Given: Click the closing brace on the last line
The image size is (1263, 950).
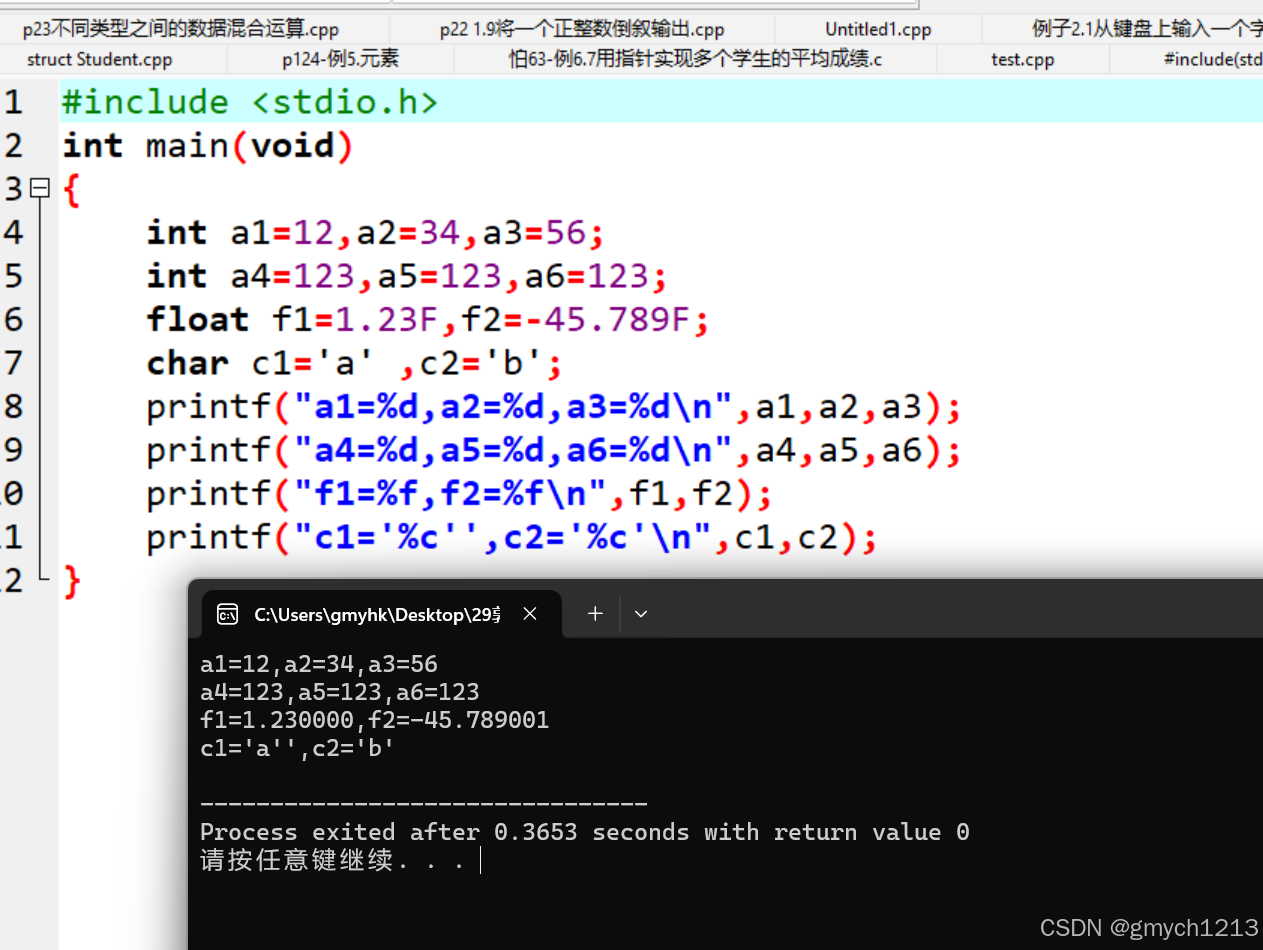Looking at the screenshot, I should click(71, 582).
